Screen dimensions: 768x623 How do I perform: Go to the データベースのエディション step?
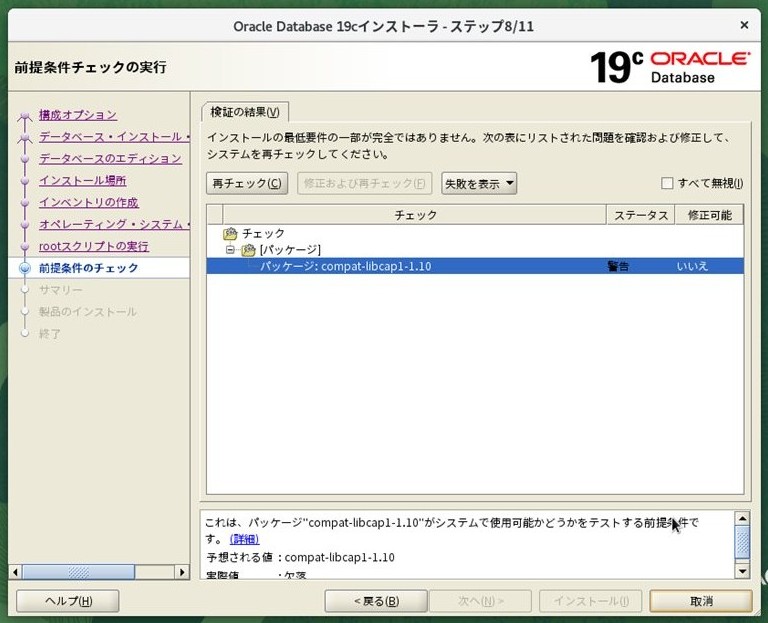110,159
